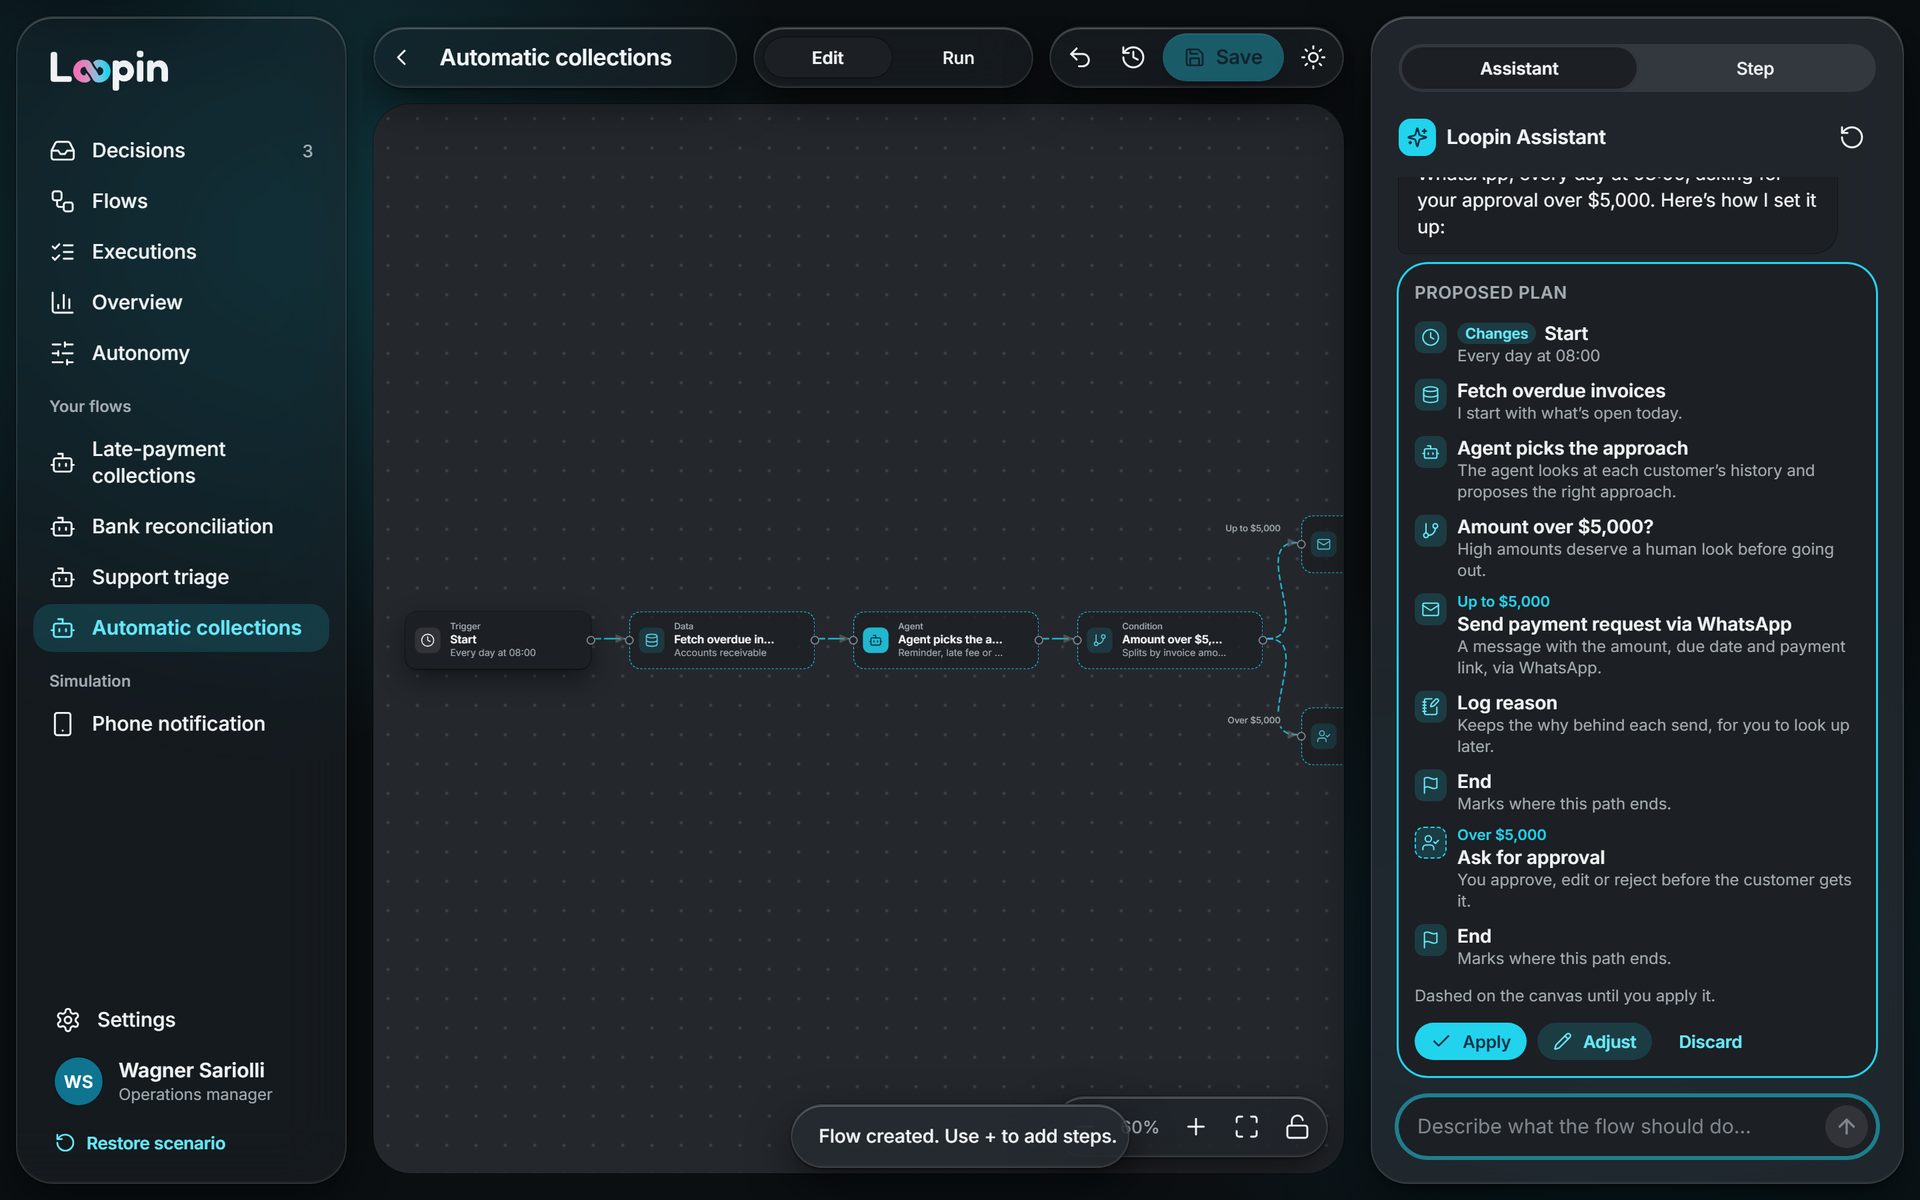Viewport: 1920px width, 1200px height.
Task: Select the Amount over $5,000 condition node
Action: 1169,640
